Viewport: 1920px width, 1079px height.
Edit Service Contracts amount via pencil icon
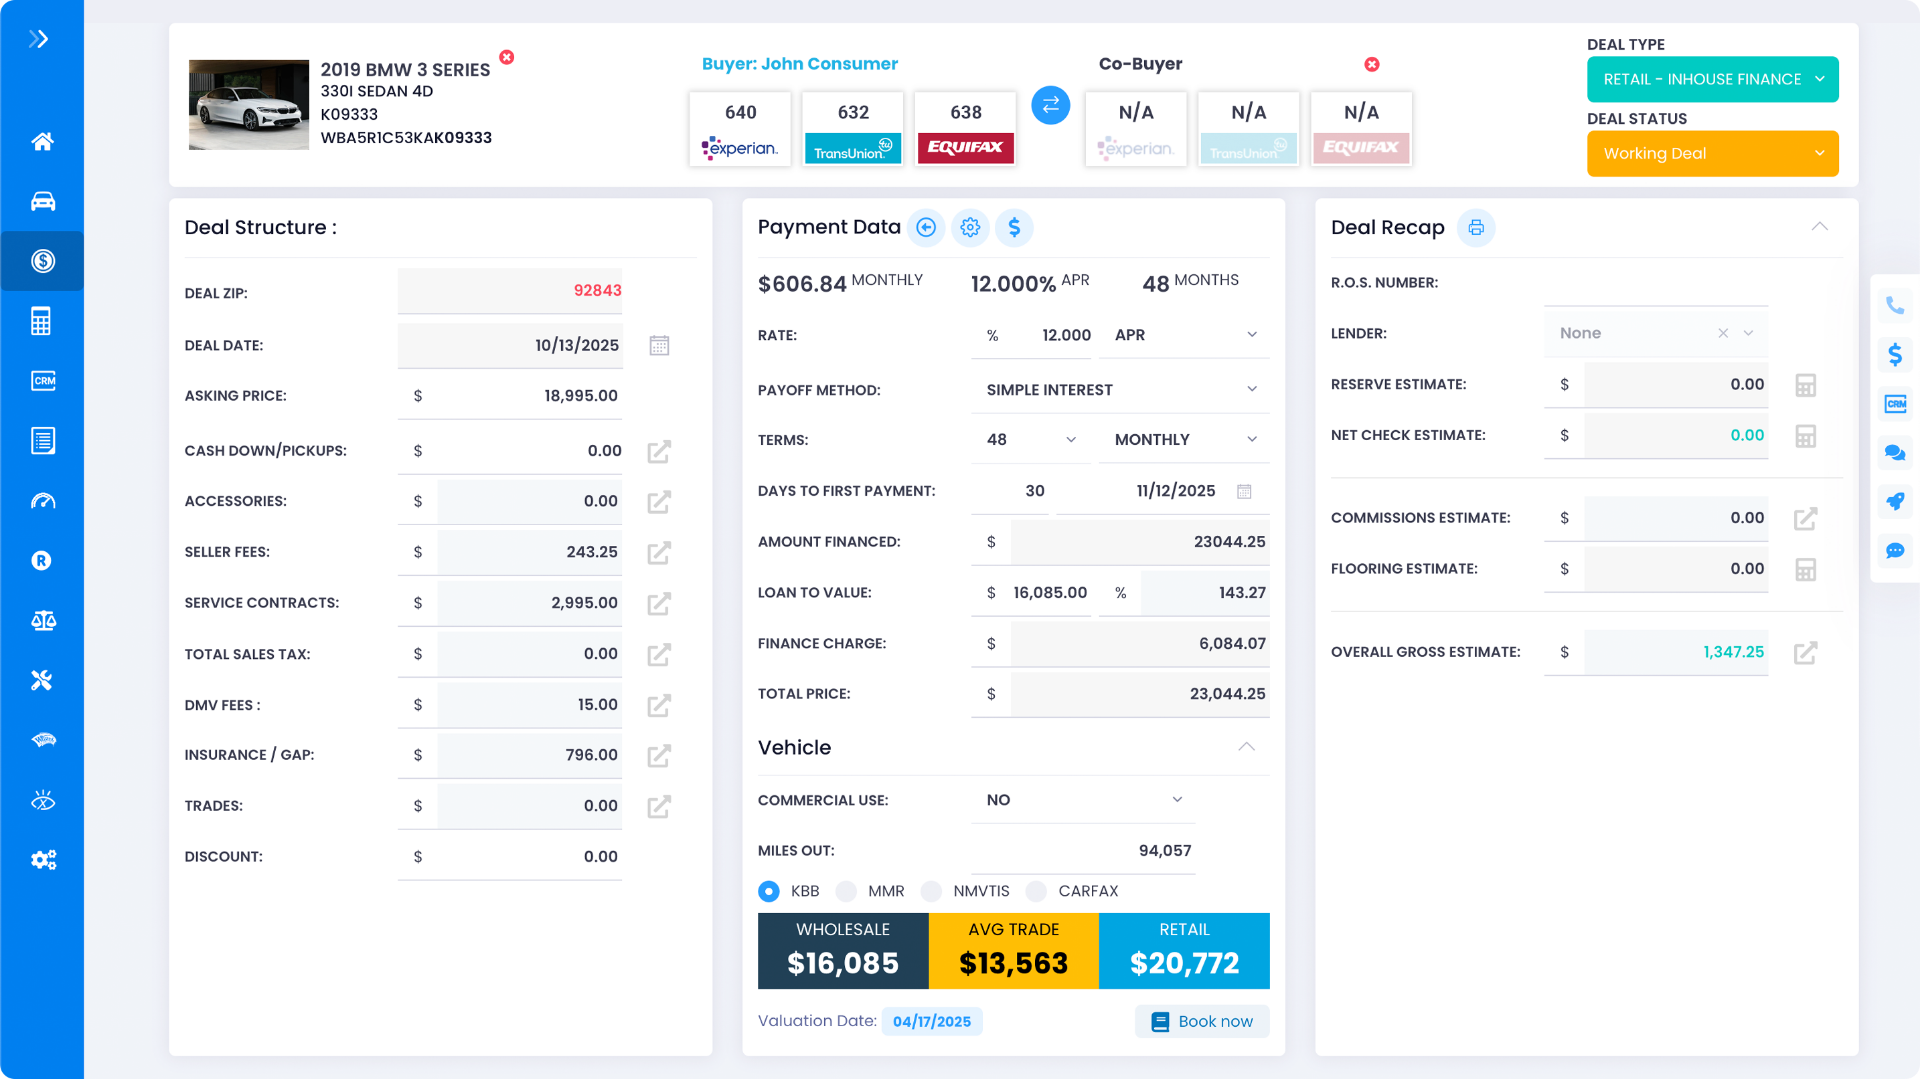click(x=659, y=604)
